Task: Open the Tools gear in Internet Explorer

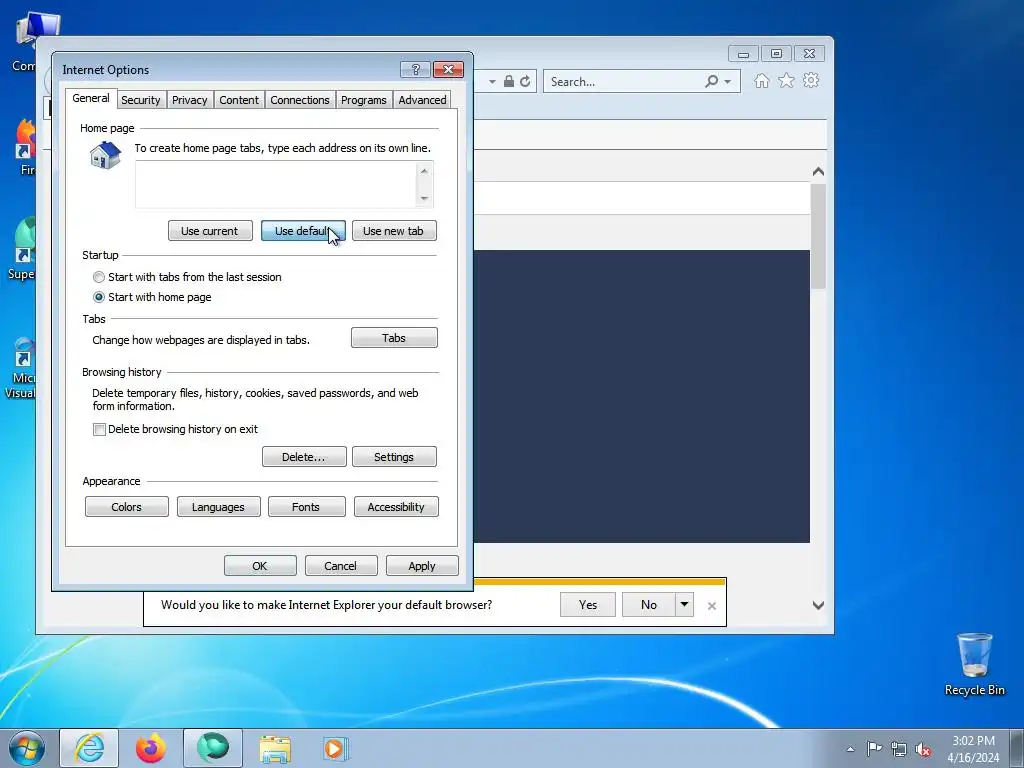Action: pos(811,80)
